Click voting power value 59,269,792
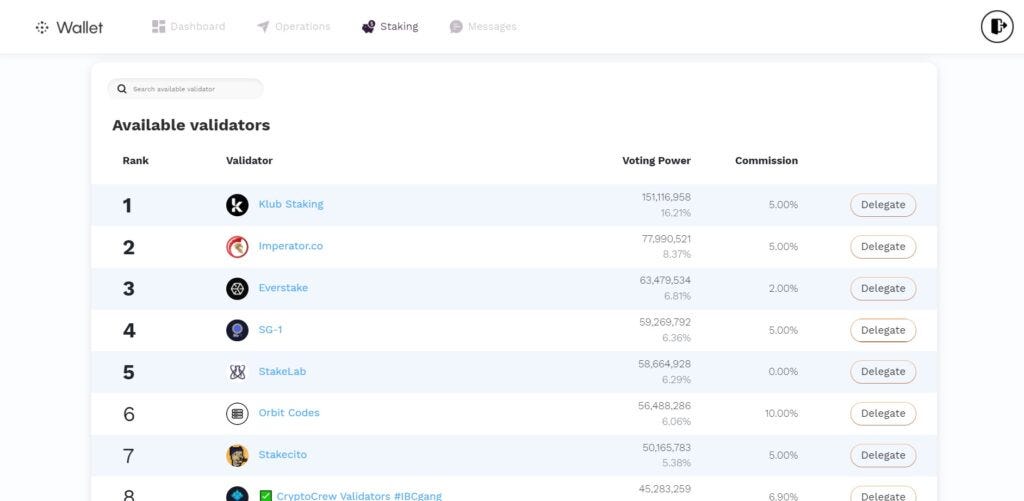 [x=665, y=322]
